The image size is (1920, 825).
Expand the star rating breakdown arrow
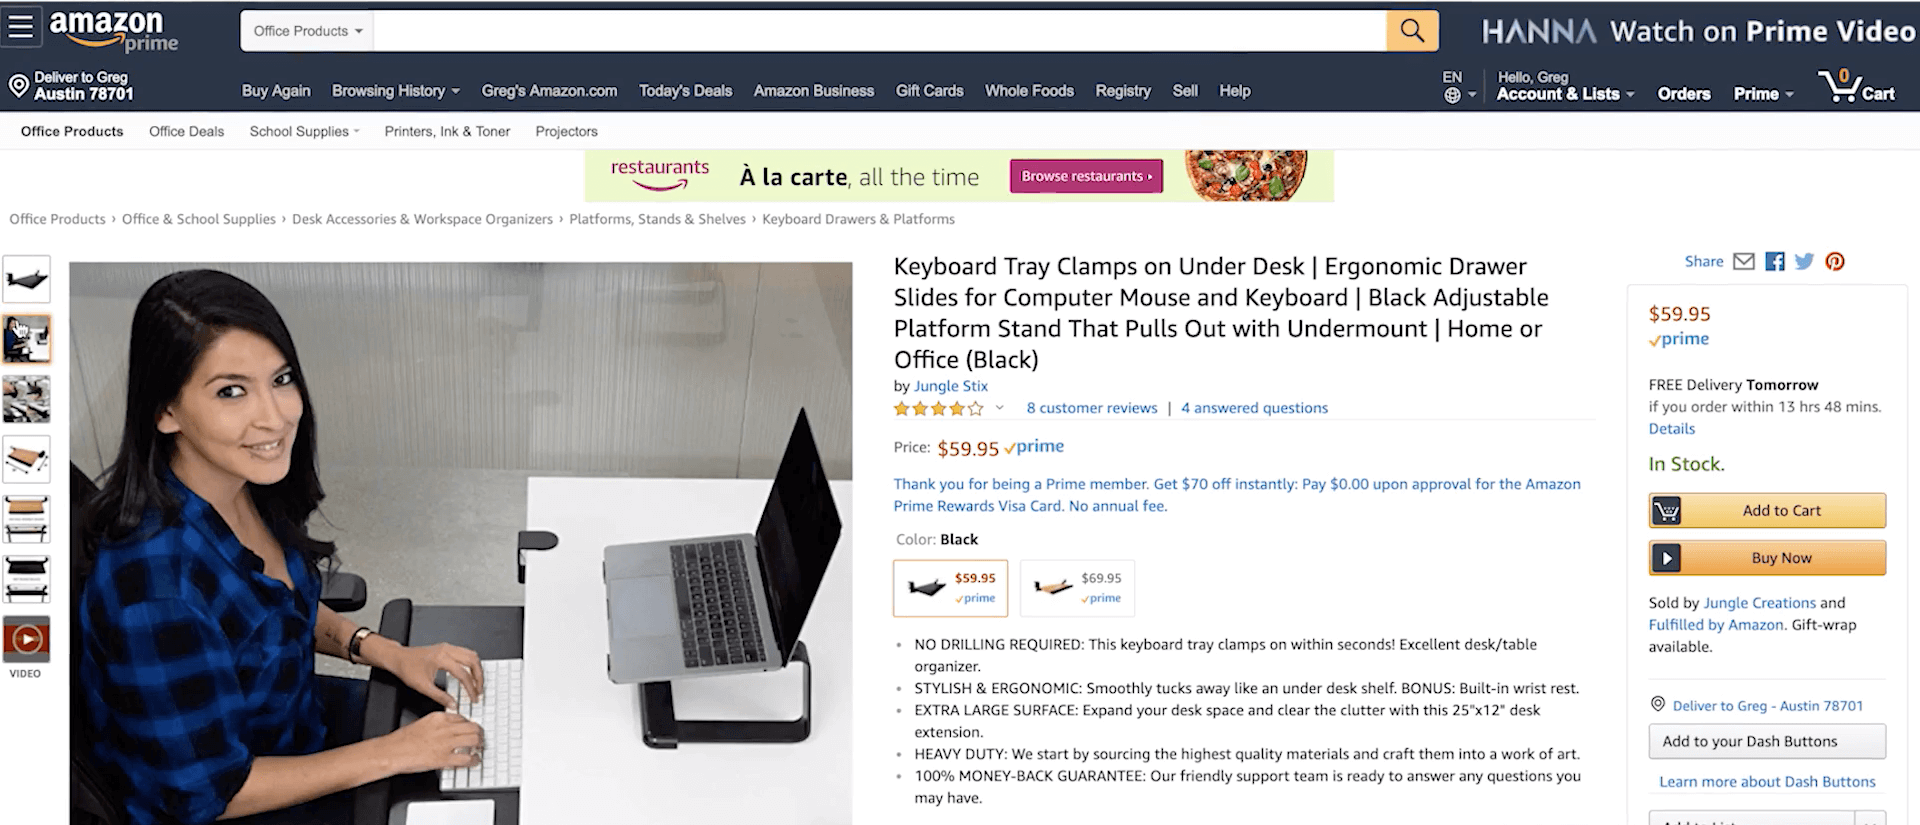click(999, 408)
